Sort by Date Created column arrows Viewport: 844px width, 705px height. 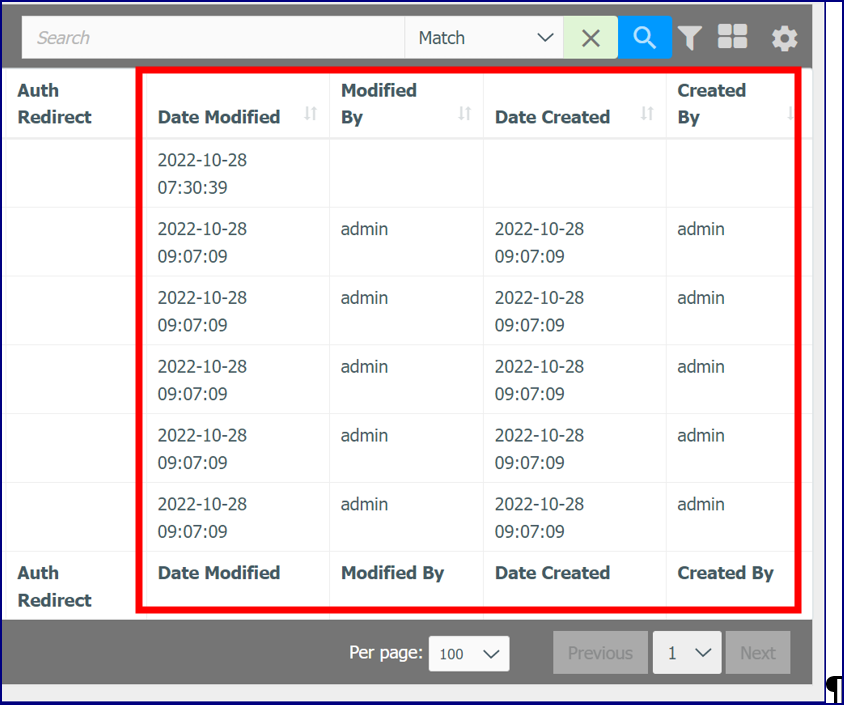tap(647, 114)
